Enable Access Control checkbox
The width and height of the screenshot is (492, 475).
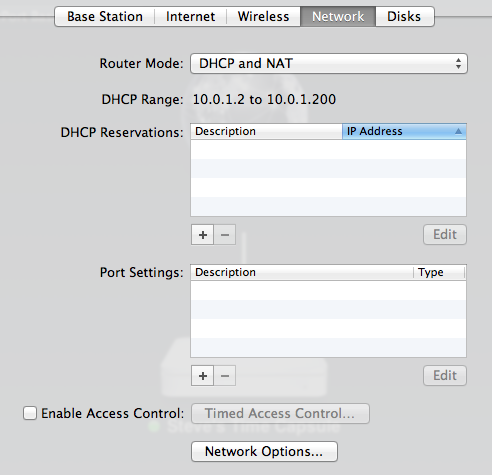30,413
